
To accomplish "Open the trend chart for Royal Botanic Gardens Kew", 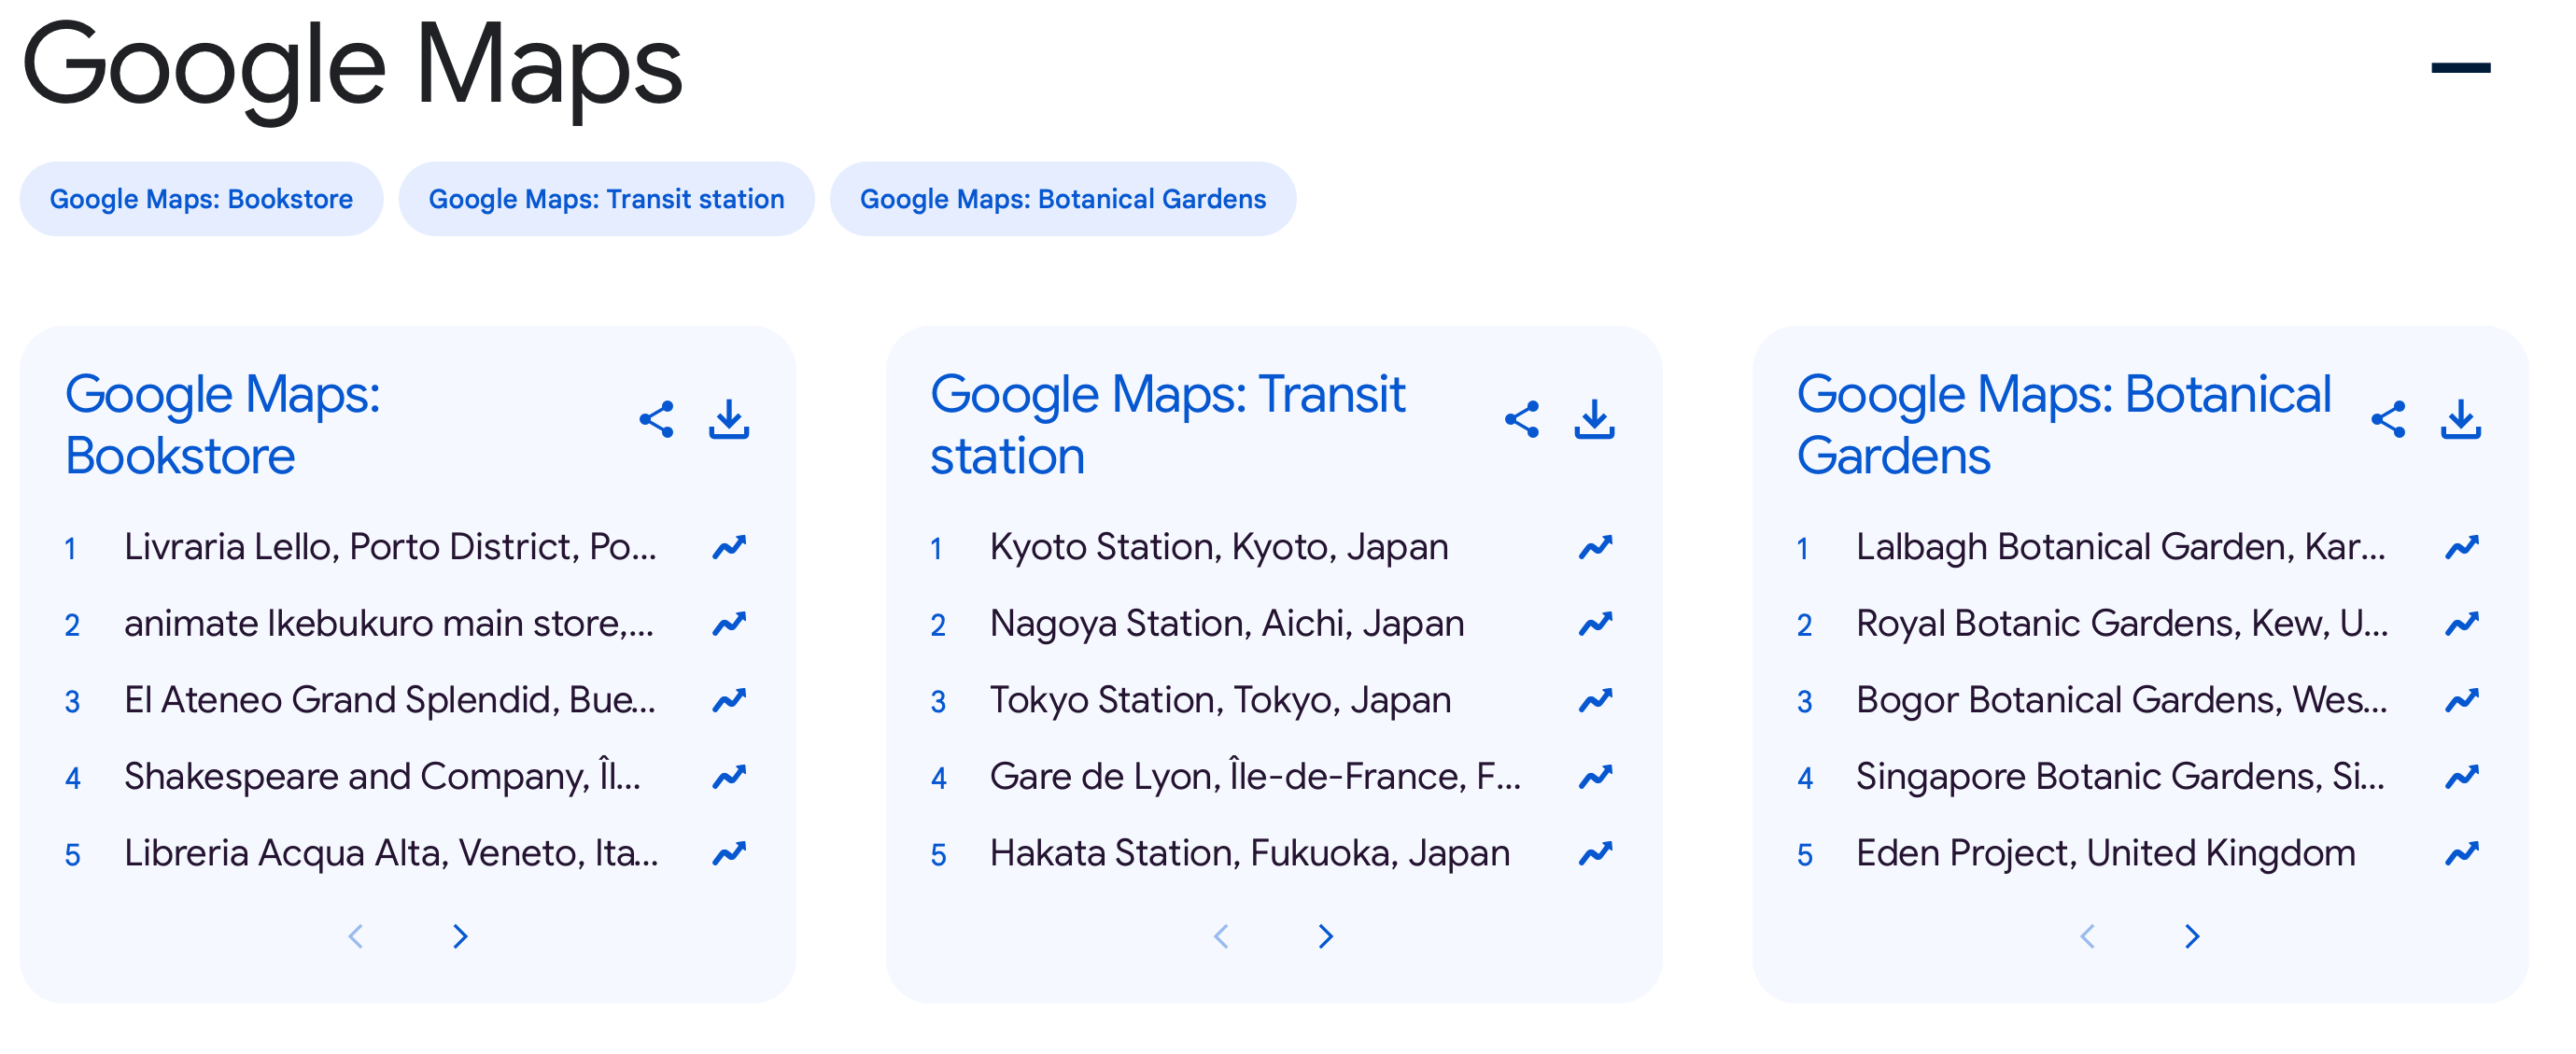I will click(2462, 622).
